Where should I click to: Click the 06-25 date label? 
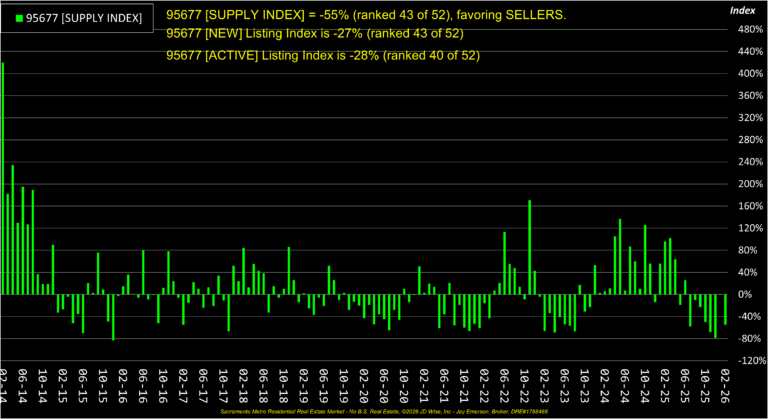click(685, 386)
